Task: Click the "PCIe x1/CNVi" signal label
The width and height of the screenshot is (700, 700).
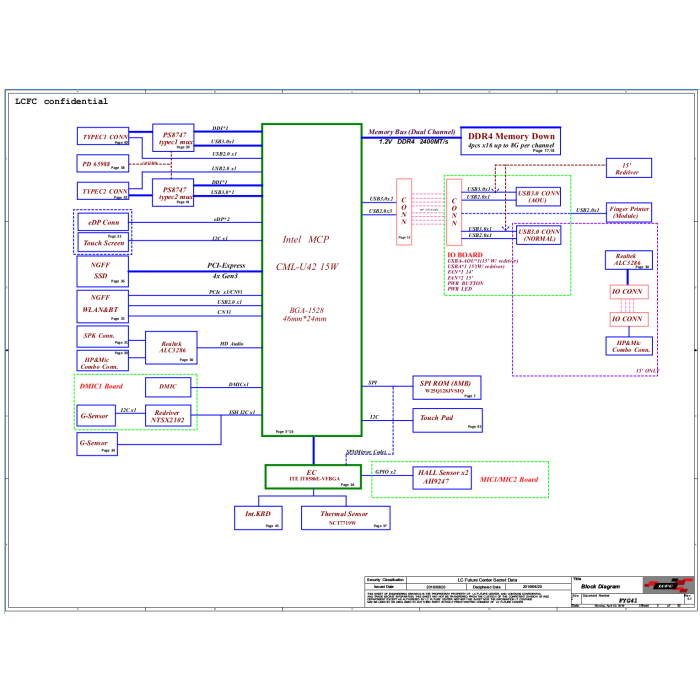Action: pyautogui.click(x=226, y=292)
